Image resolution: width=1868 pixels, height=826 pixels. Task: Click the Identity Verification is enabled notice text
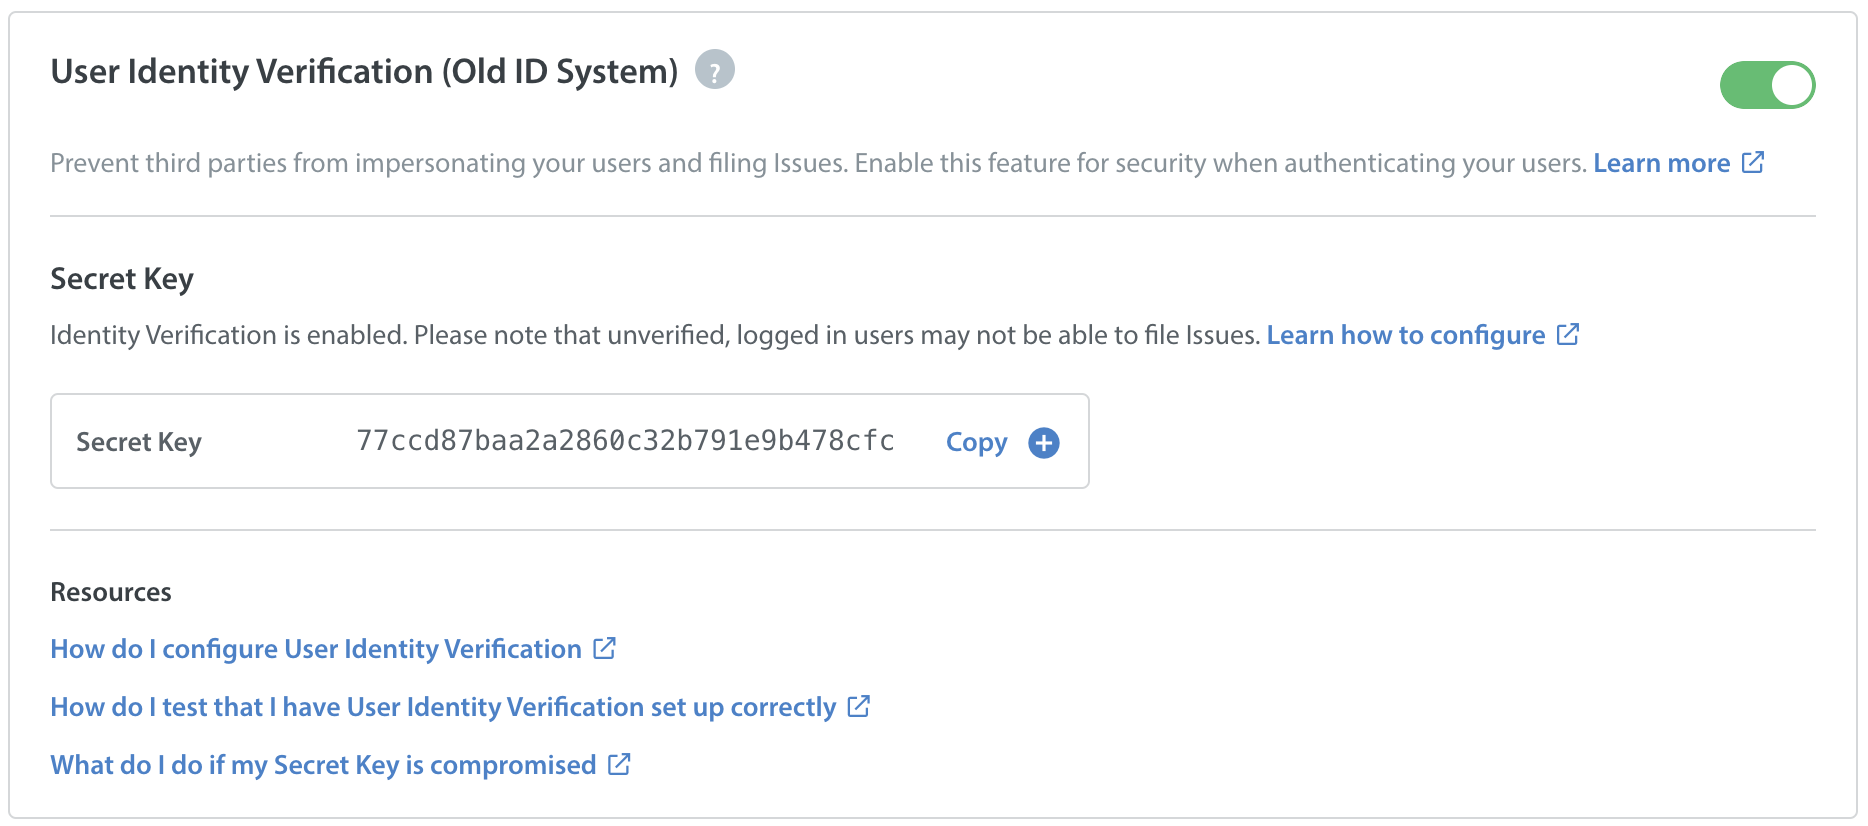[655, 335]
